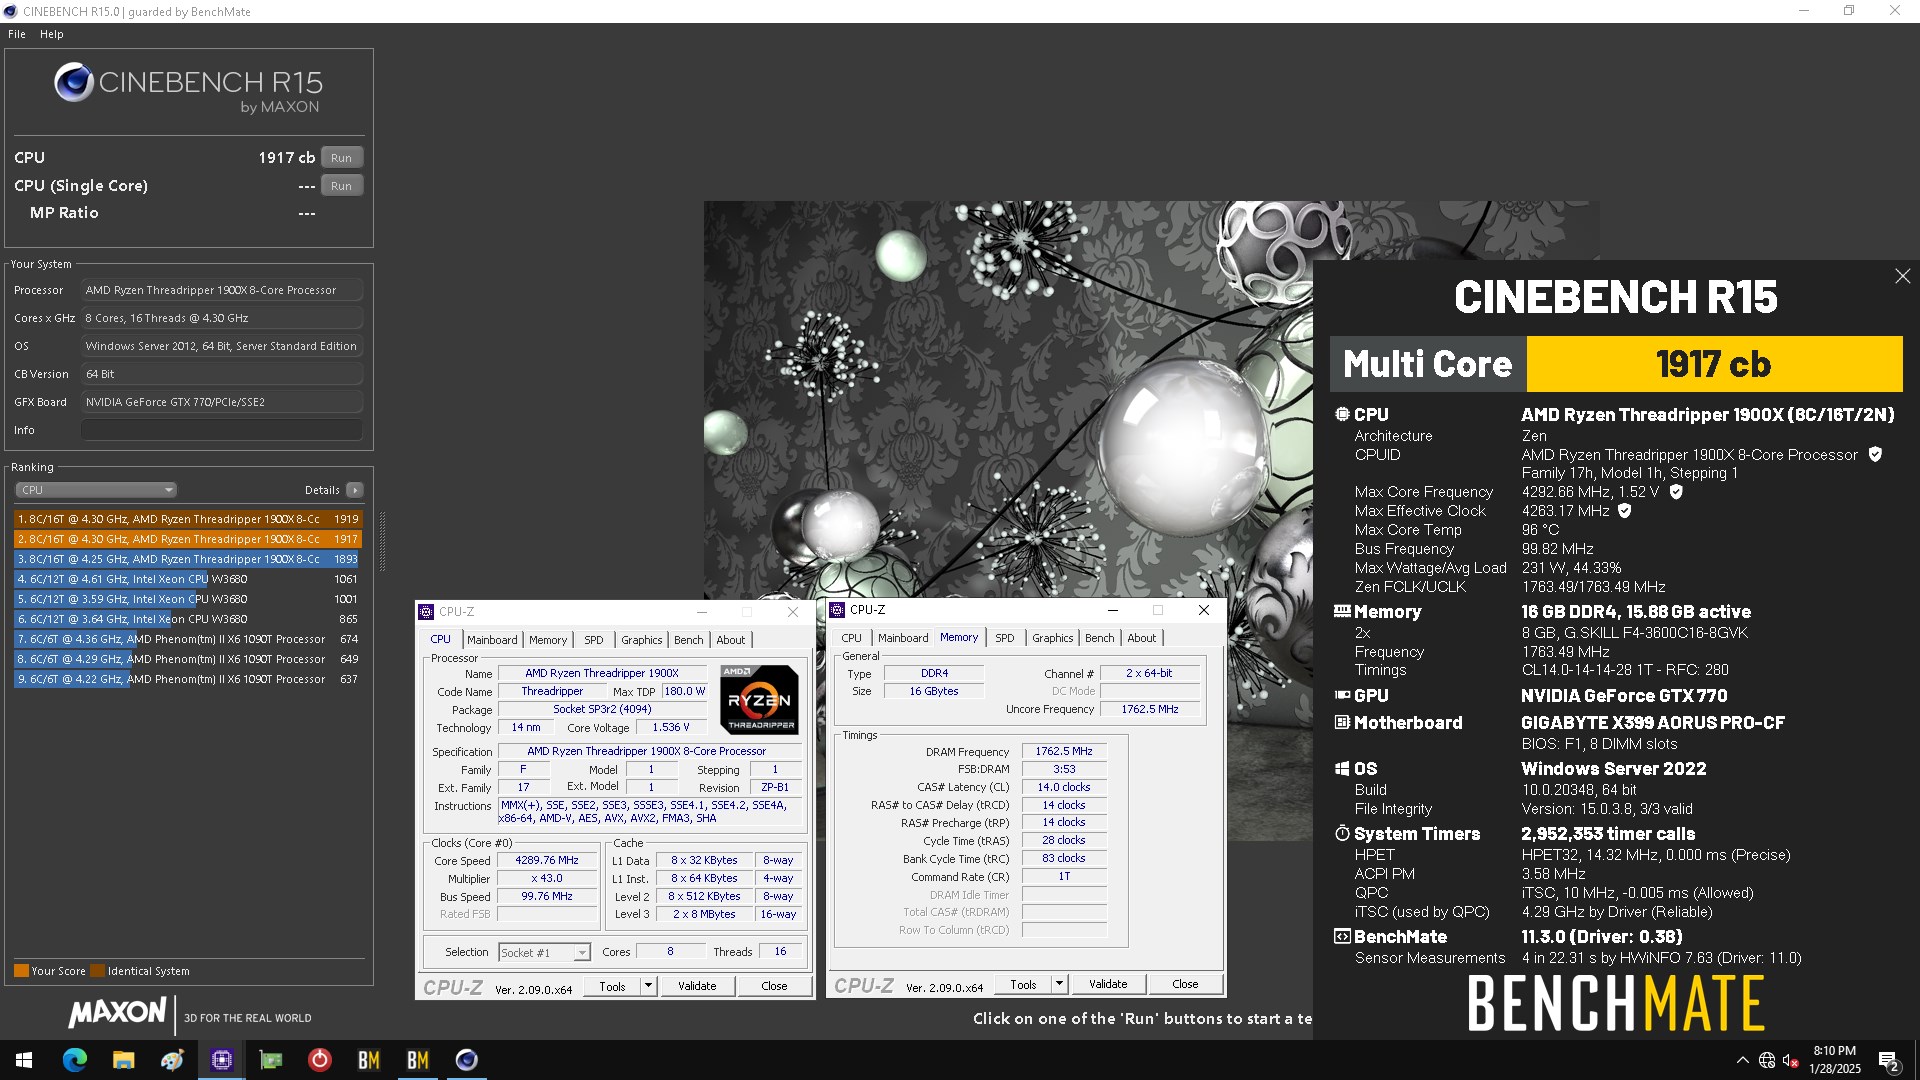The image size is (1920, 1080).
Task: Click the yellow 1917 cb score banner
Action: pyautogui.click(x=1714, y=364)
